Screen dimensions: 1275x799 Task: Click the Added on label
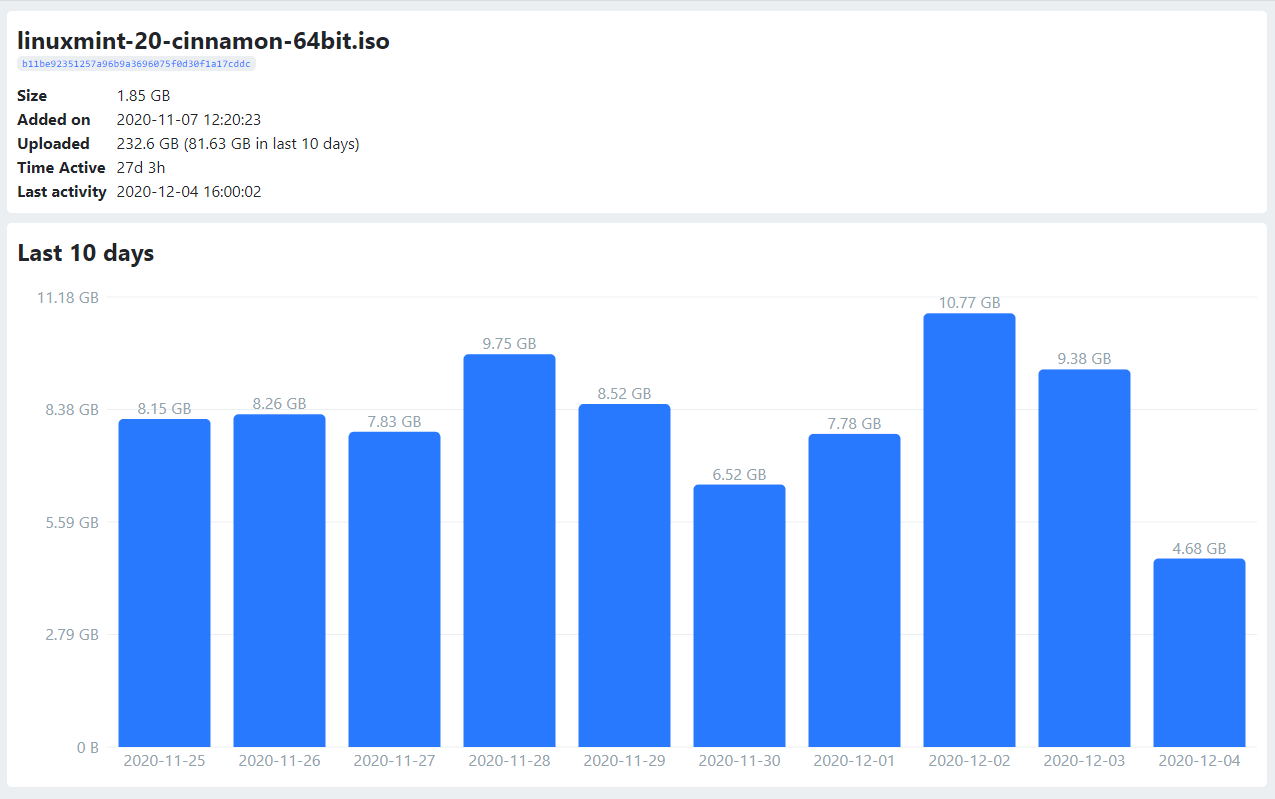coord(54,120)
